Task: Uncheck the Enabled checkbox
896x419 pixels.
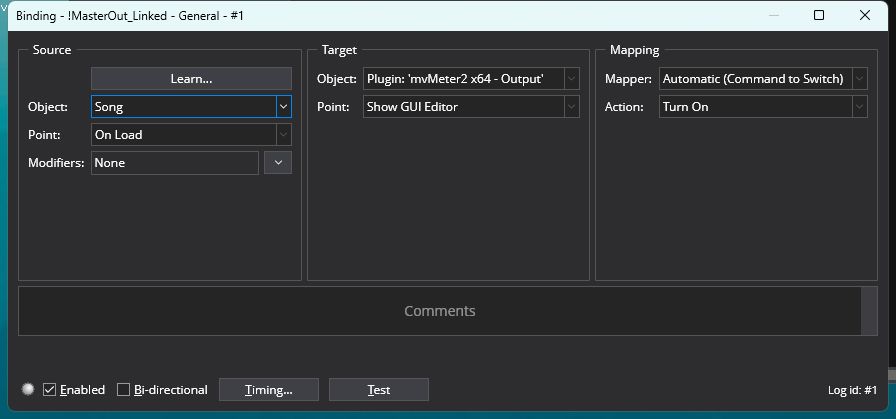Action: [50, 390]
